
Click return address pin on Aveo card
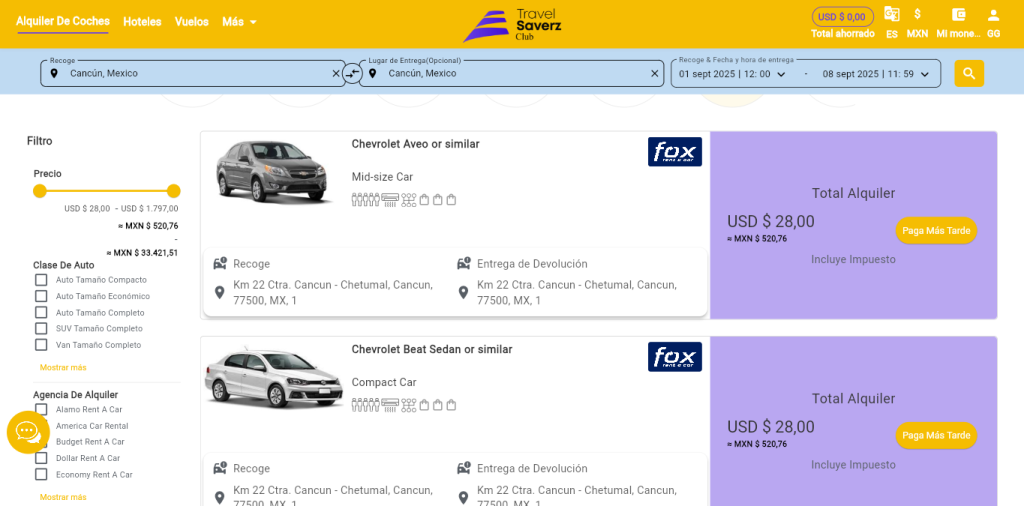(x=463, y=293)
